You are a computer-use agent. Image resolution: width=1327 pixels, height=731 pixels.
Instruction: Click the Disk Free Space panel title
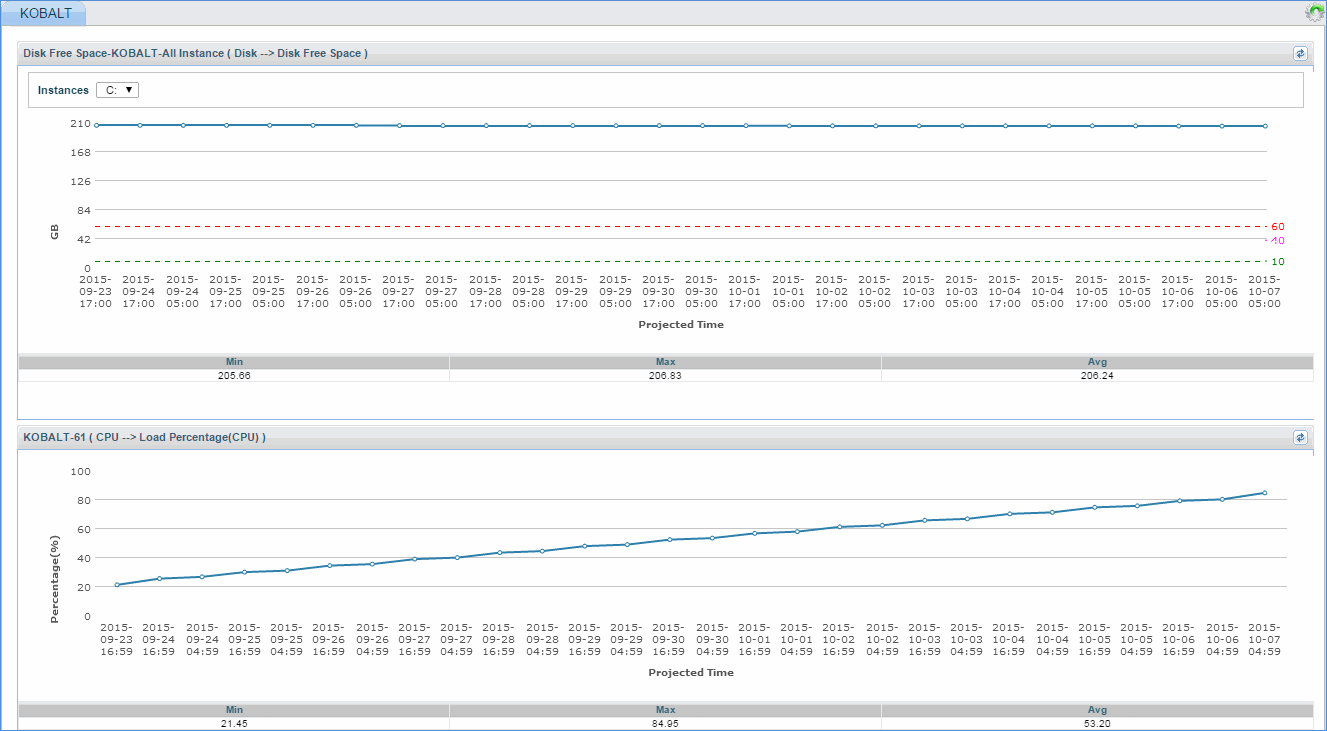195,54
